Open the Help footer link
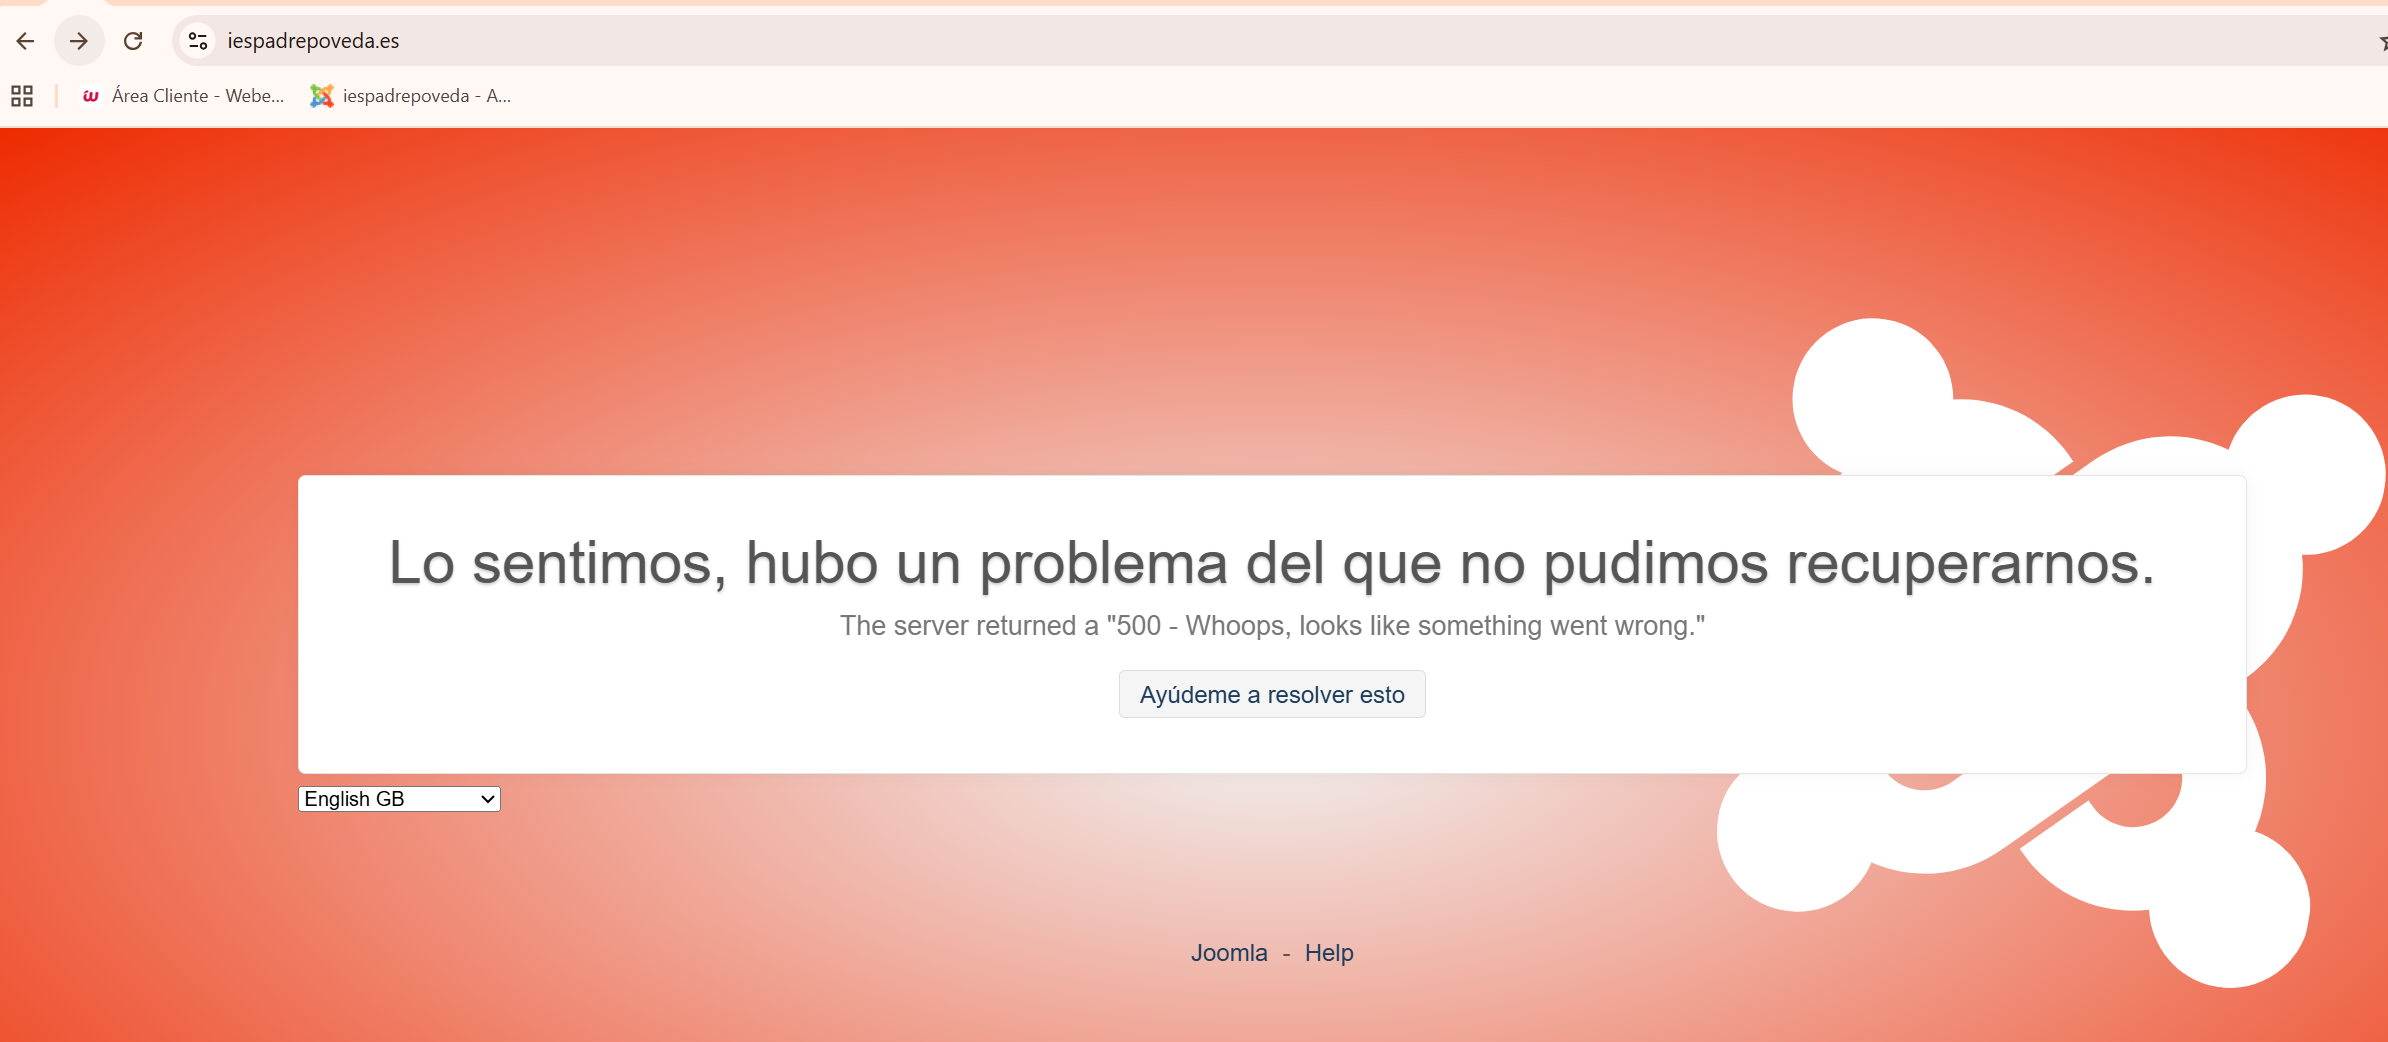The width and height of the screenshot is (2388, 1042). coord(1328,953)
